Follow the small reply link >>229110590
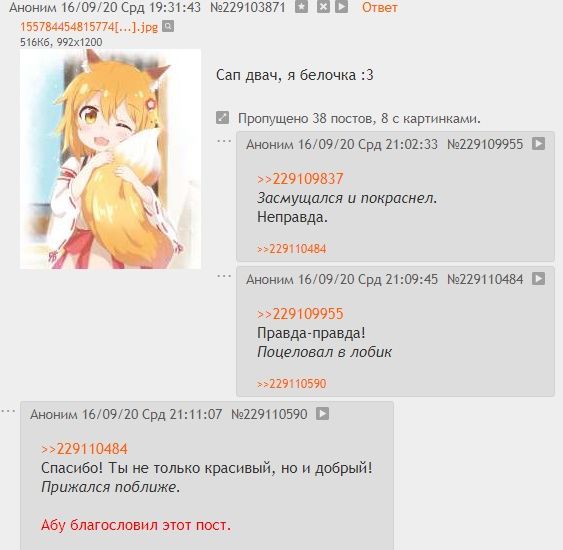This screenshot has height=550, width=563. (x=292, y=384)
